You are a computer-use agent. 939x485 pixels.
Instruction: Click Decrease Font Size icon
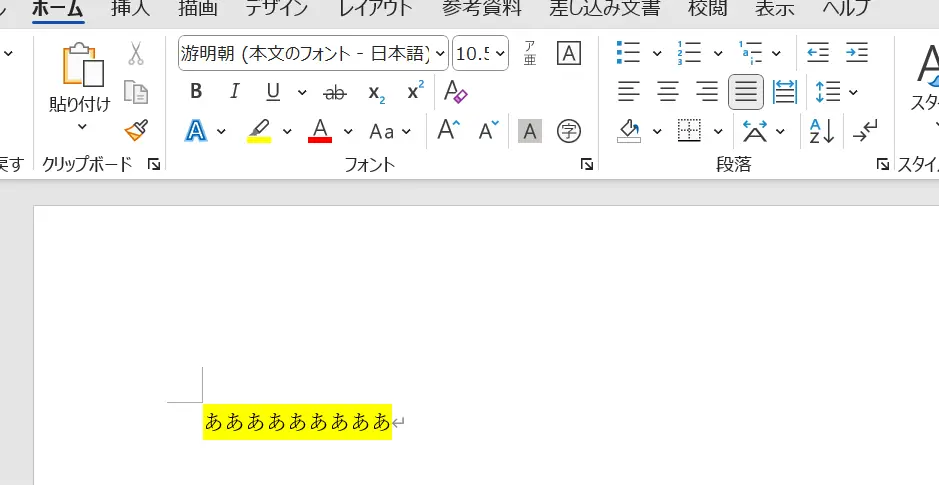click(489, 130)
